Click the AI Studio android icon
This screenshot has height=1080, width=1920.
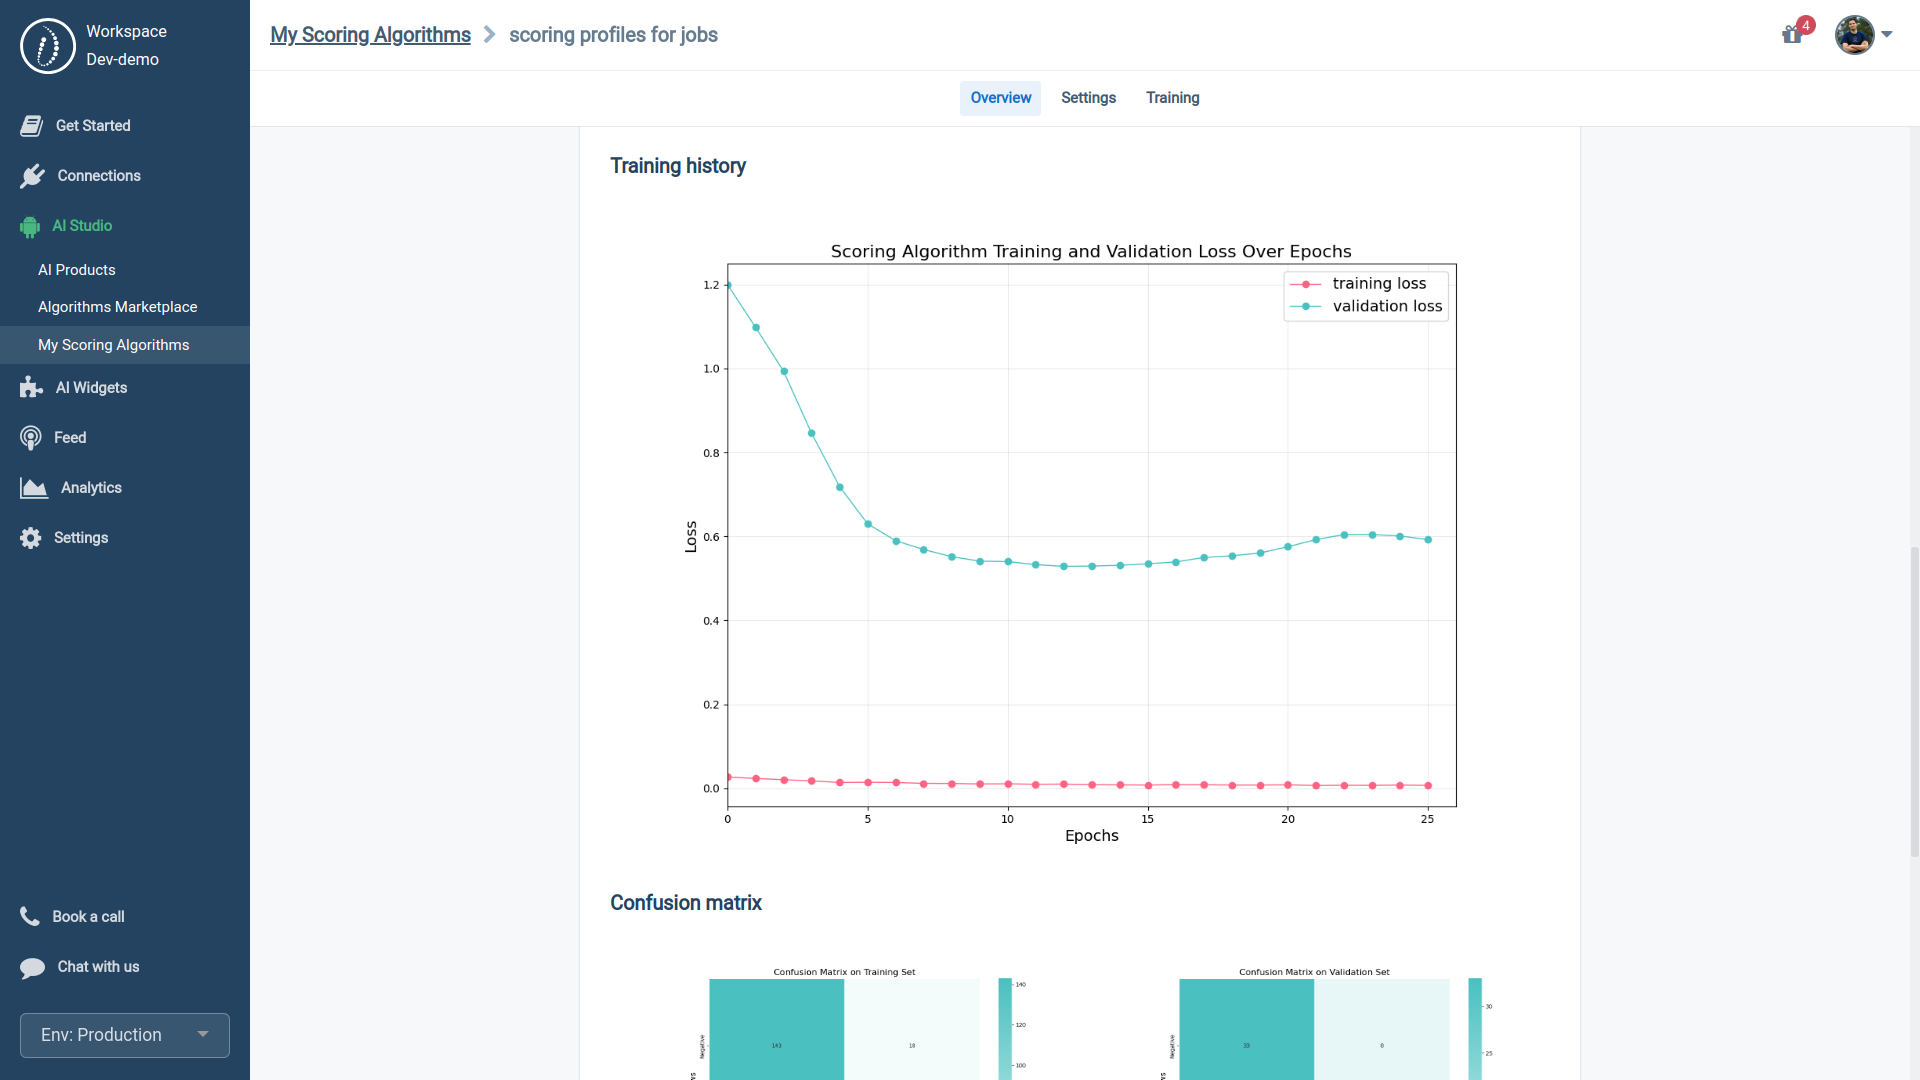30,227
